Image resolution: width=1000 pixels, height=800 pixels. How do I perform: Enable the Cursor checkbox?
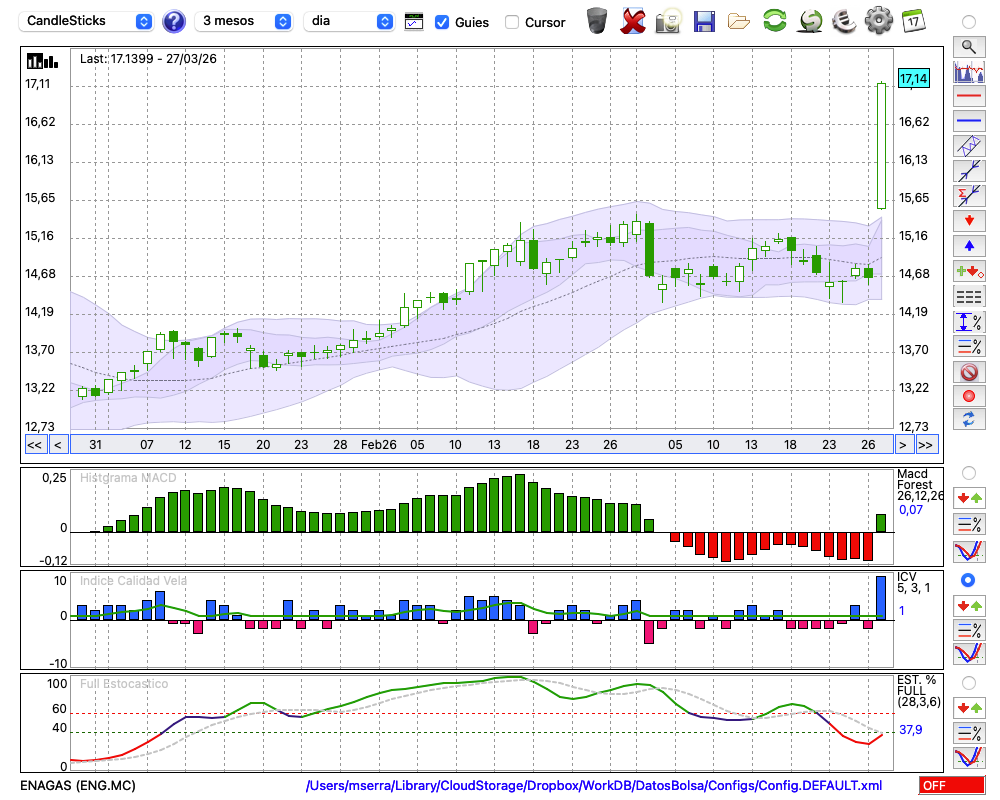coord(512,22)
